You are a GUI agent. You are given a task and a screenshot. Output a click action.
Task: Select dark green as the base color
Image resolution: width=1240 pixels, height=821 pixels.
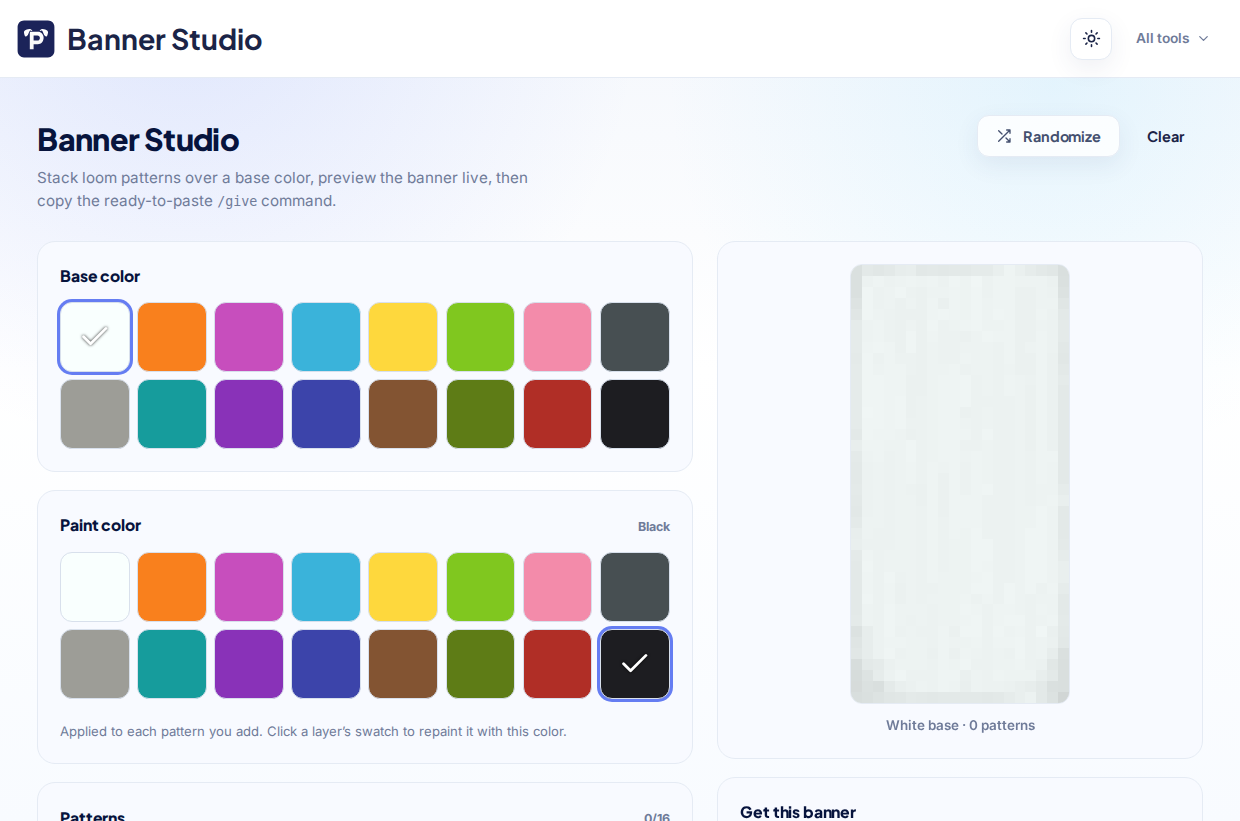480,414
